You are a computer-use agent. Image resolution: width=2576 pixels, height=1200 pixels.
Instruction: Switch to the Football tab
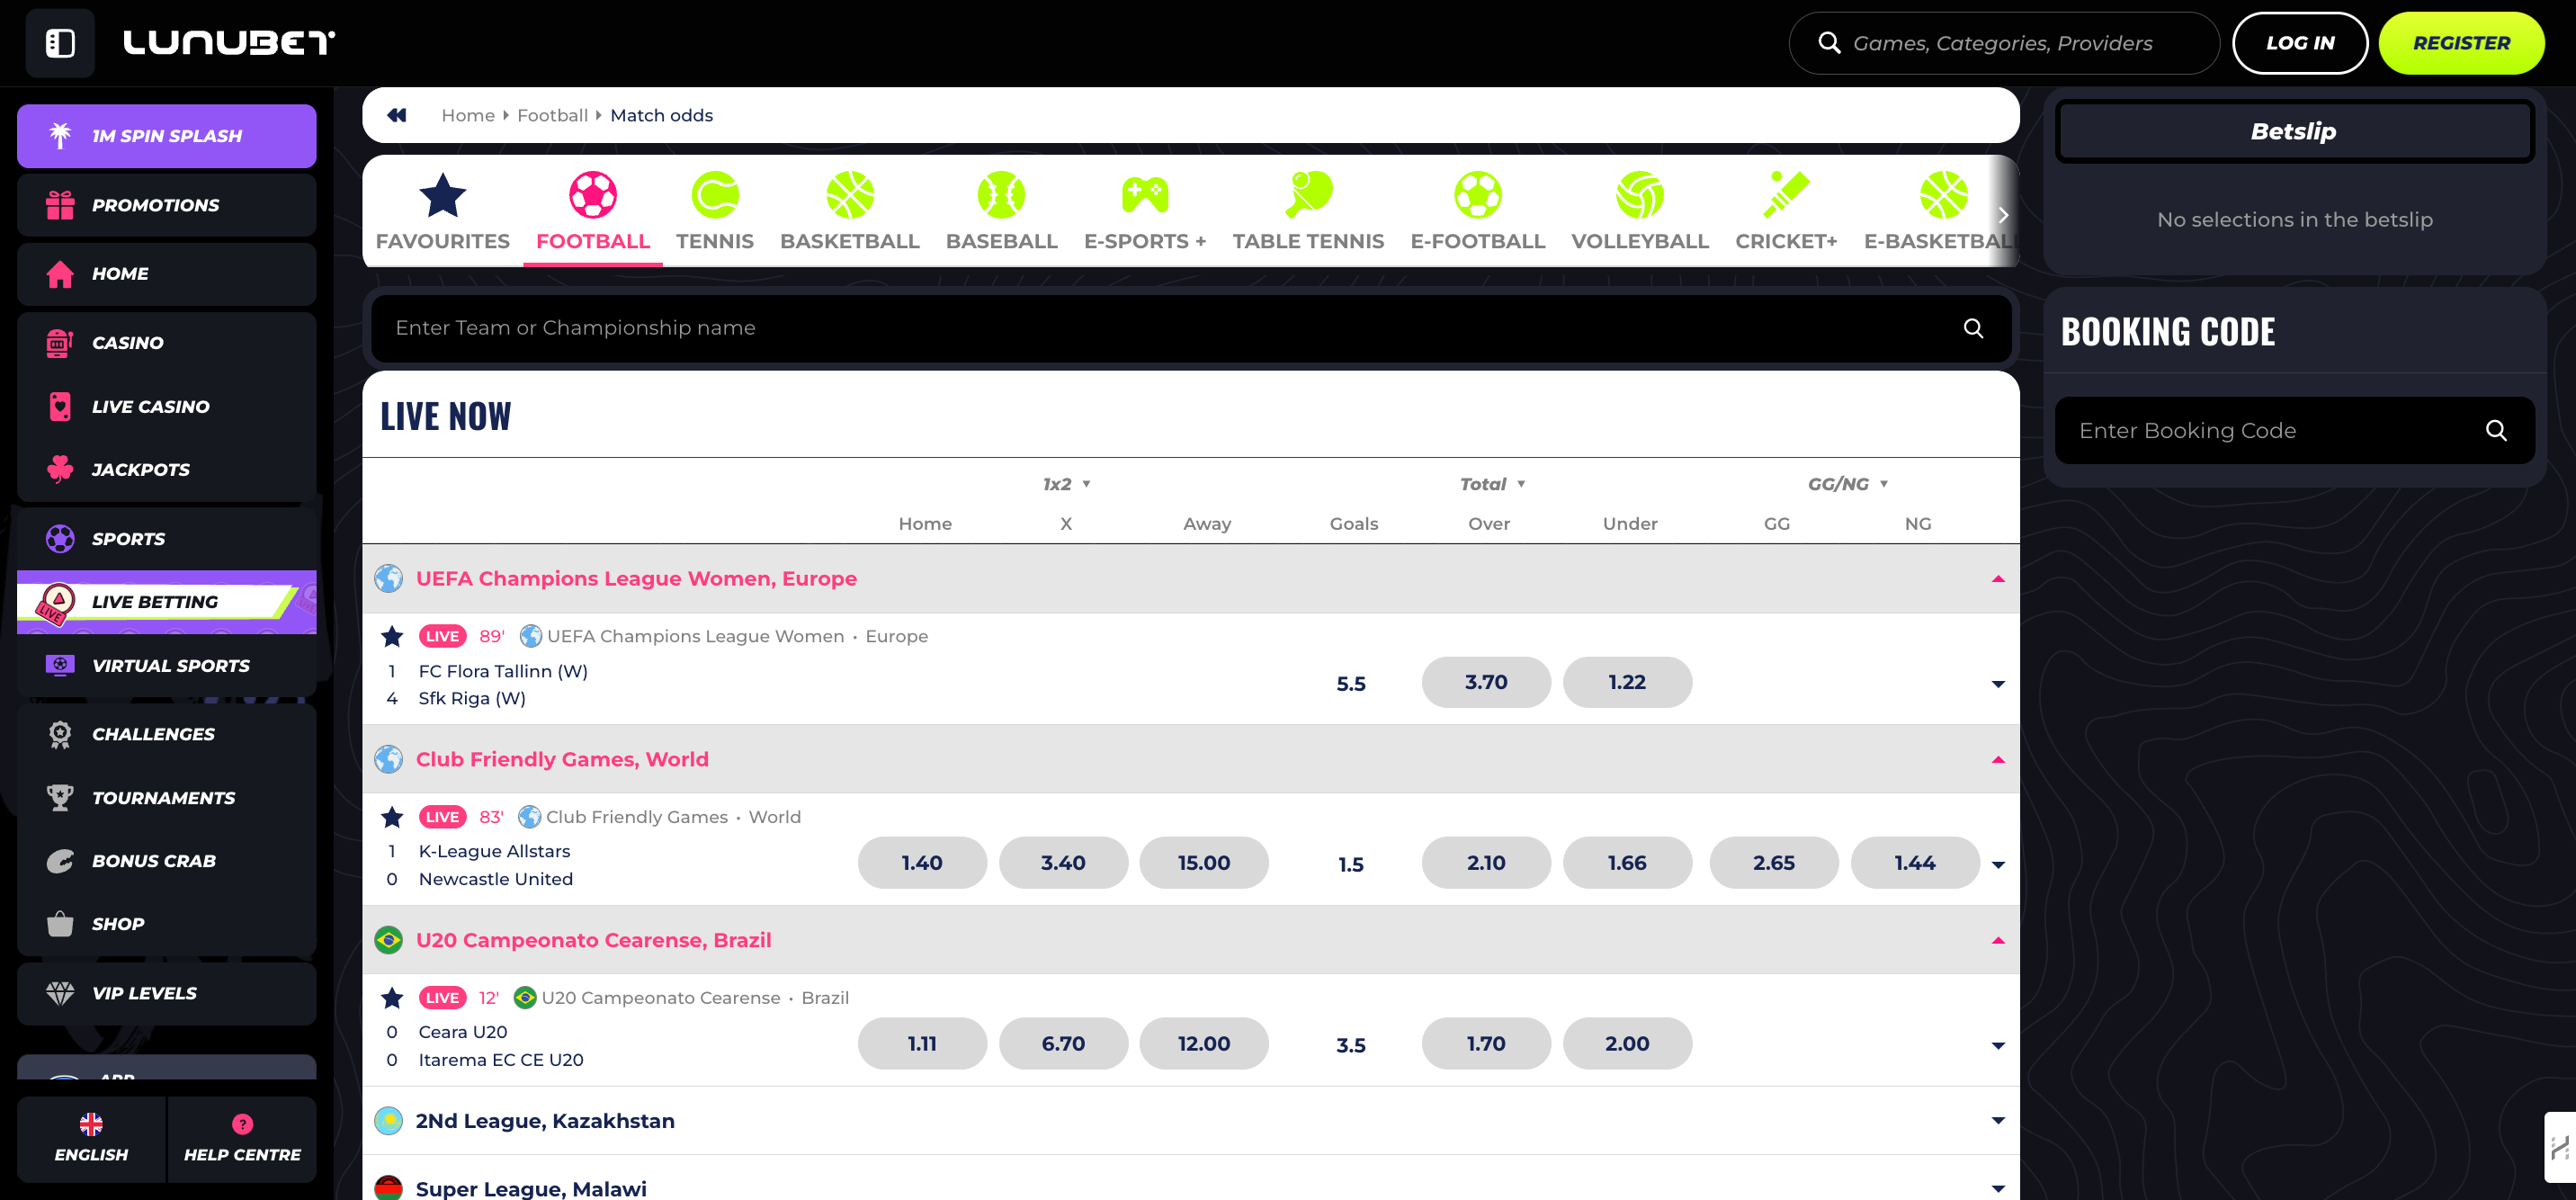tap(593, 211)
